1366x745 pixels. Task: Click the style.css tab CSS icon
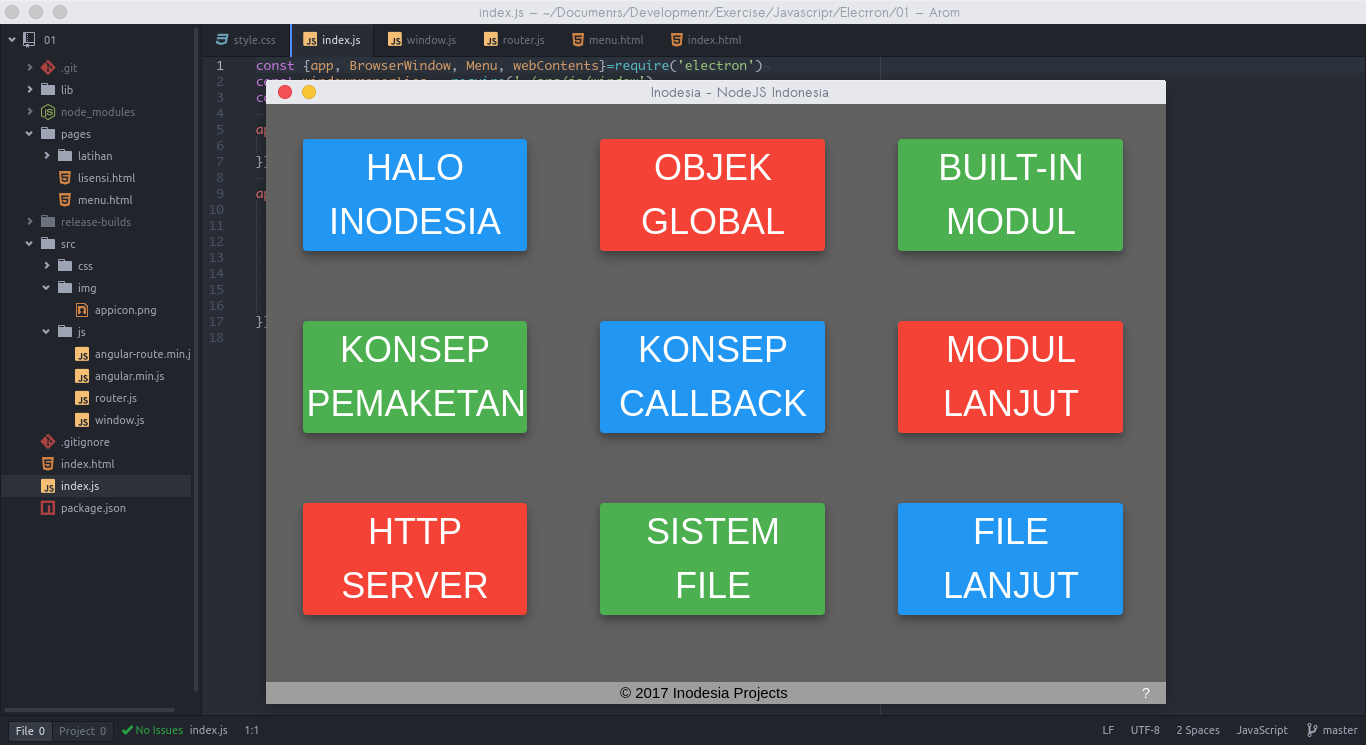(x=222, y=40)
